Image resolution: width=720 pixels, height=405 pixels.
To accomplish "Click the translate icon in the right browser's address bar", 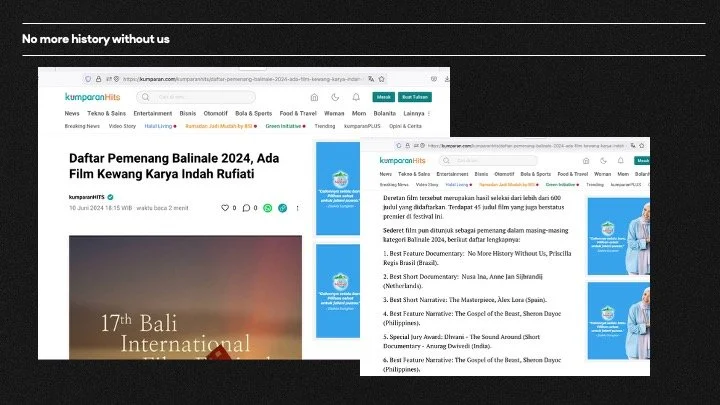I will pos(633,146).
